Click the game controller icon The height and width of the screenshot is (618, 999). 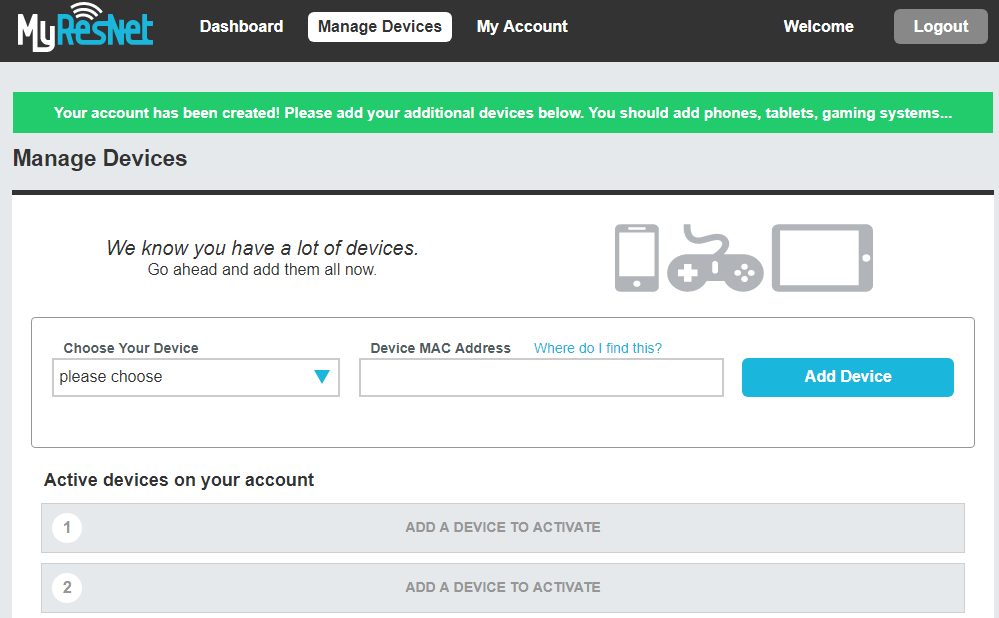714,260
